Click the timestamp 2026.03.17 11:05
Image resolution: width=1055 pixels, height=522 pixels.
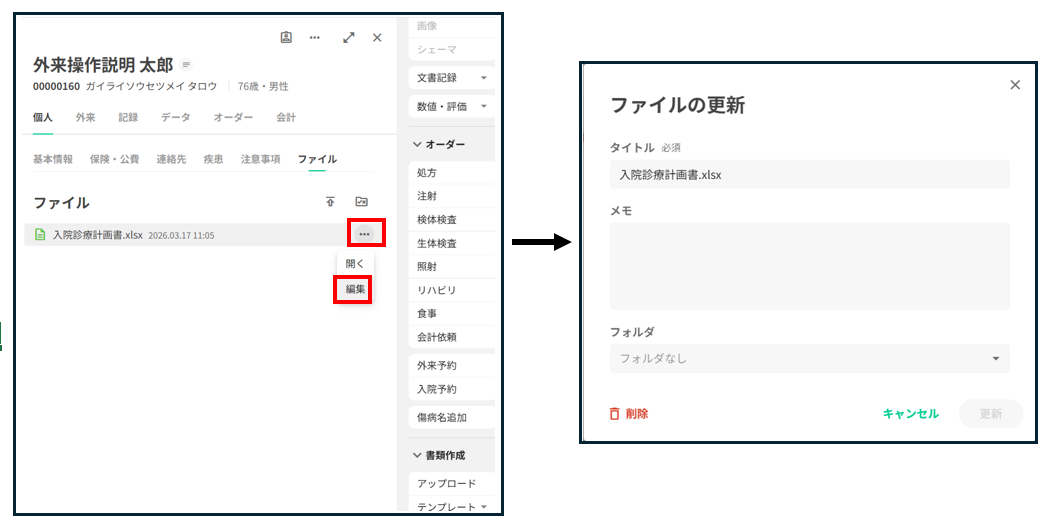pos(181,235)
